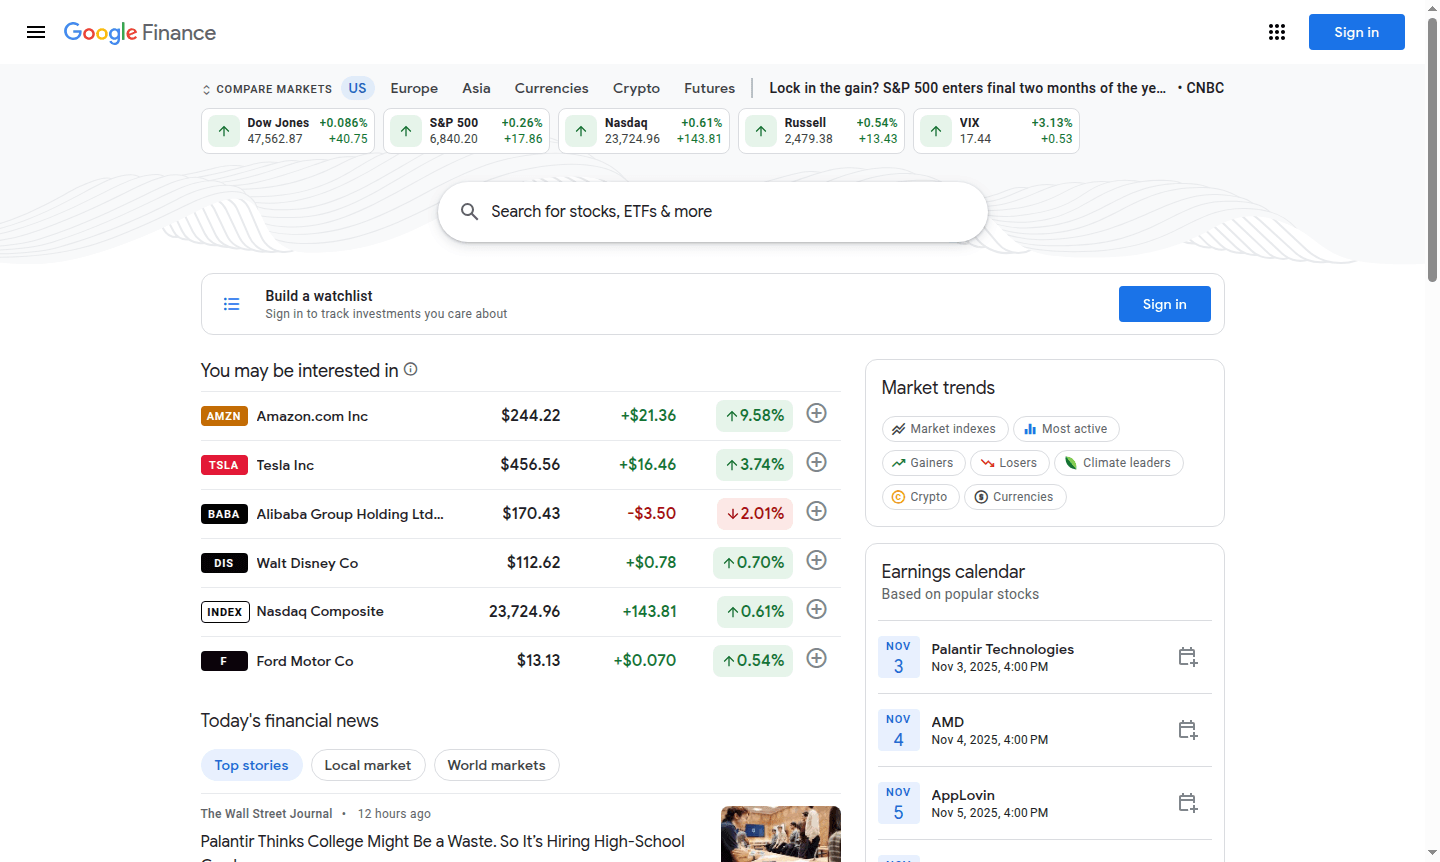Click the Sign in button
The height and width of the screenshot is (862, 1440).
click(1356, 31)
